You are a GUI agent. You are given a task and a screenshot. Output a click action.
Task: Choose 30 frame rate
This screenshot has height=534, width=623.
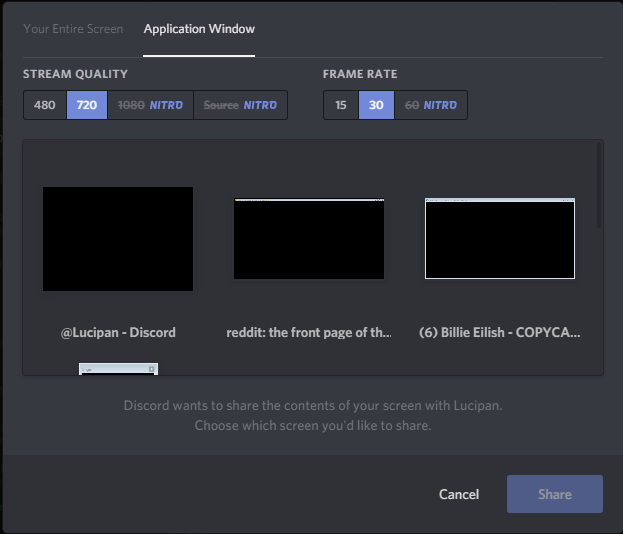click(376, 105)
